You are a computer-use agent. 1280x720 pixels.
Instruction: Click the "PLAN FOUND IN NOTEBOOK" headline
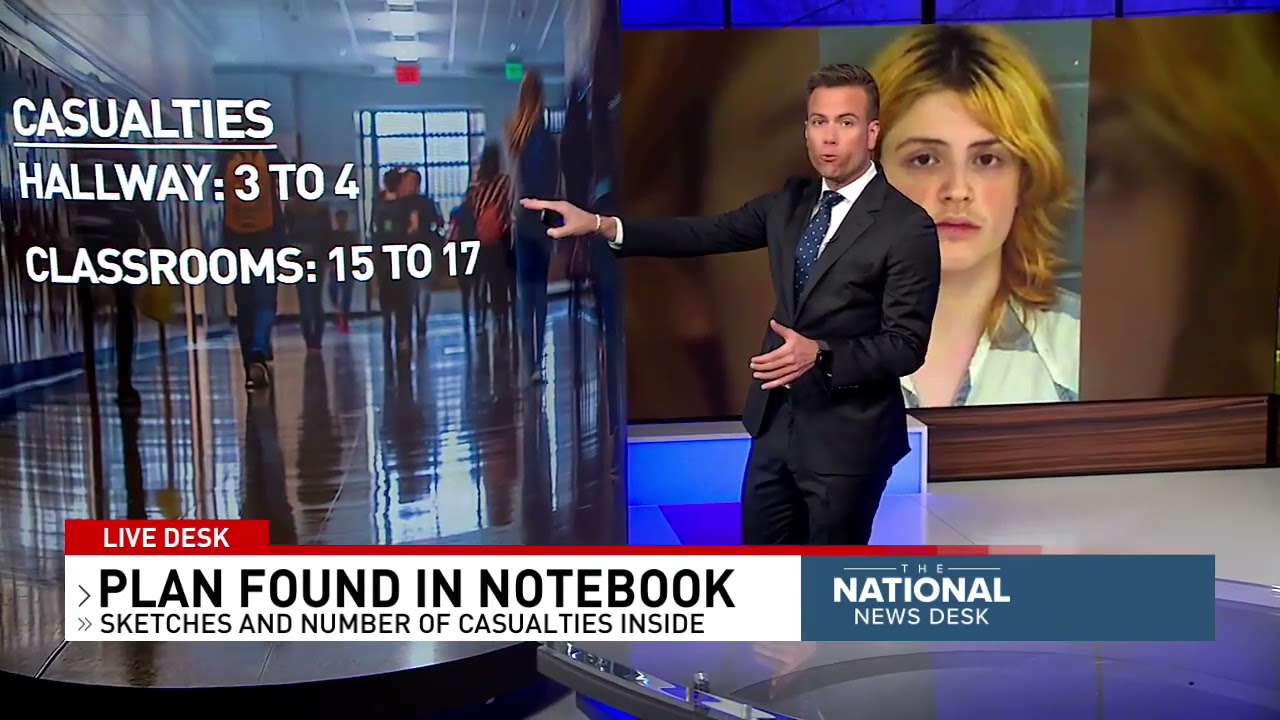coord(417,588)
